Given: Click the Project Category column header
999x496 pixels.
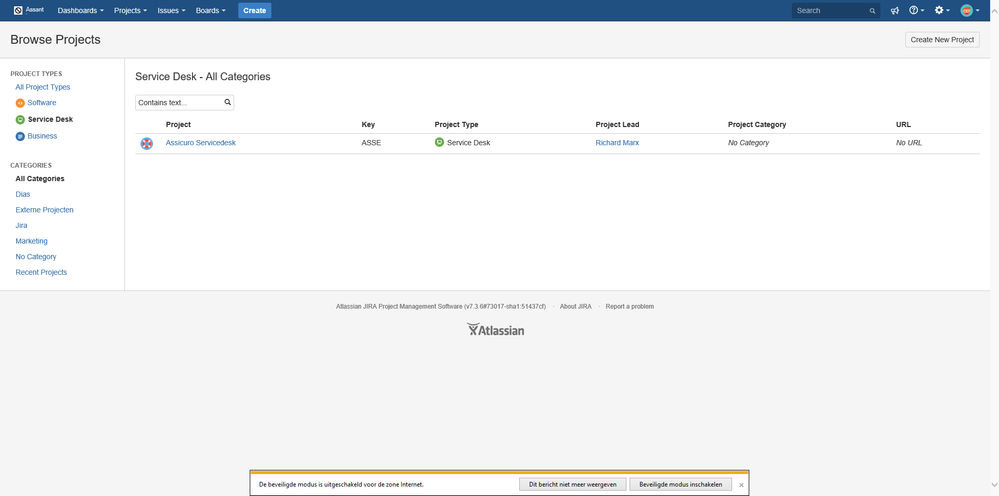Looking at the screenshot, I should click(757, 124).
